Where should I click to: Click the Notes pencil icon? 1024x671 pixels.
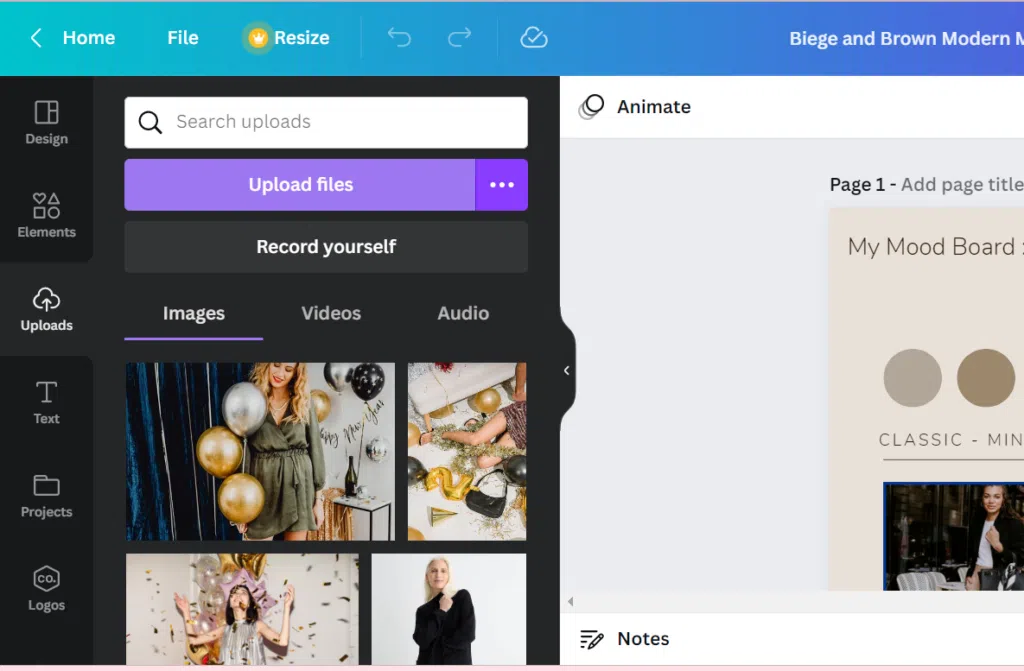click(592, 639)
